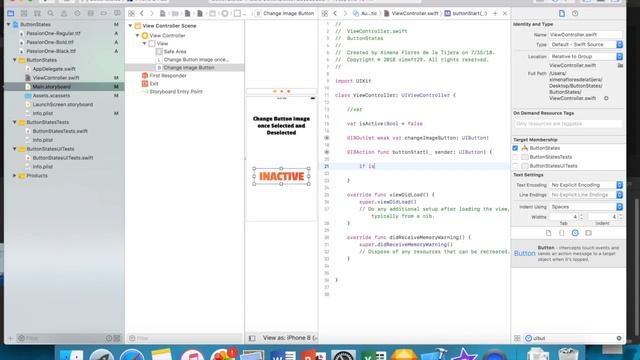Select LaunchScreen.storyboard file
This screenshot has height=360, width=640.
[62, 104]
